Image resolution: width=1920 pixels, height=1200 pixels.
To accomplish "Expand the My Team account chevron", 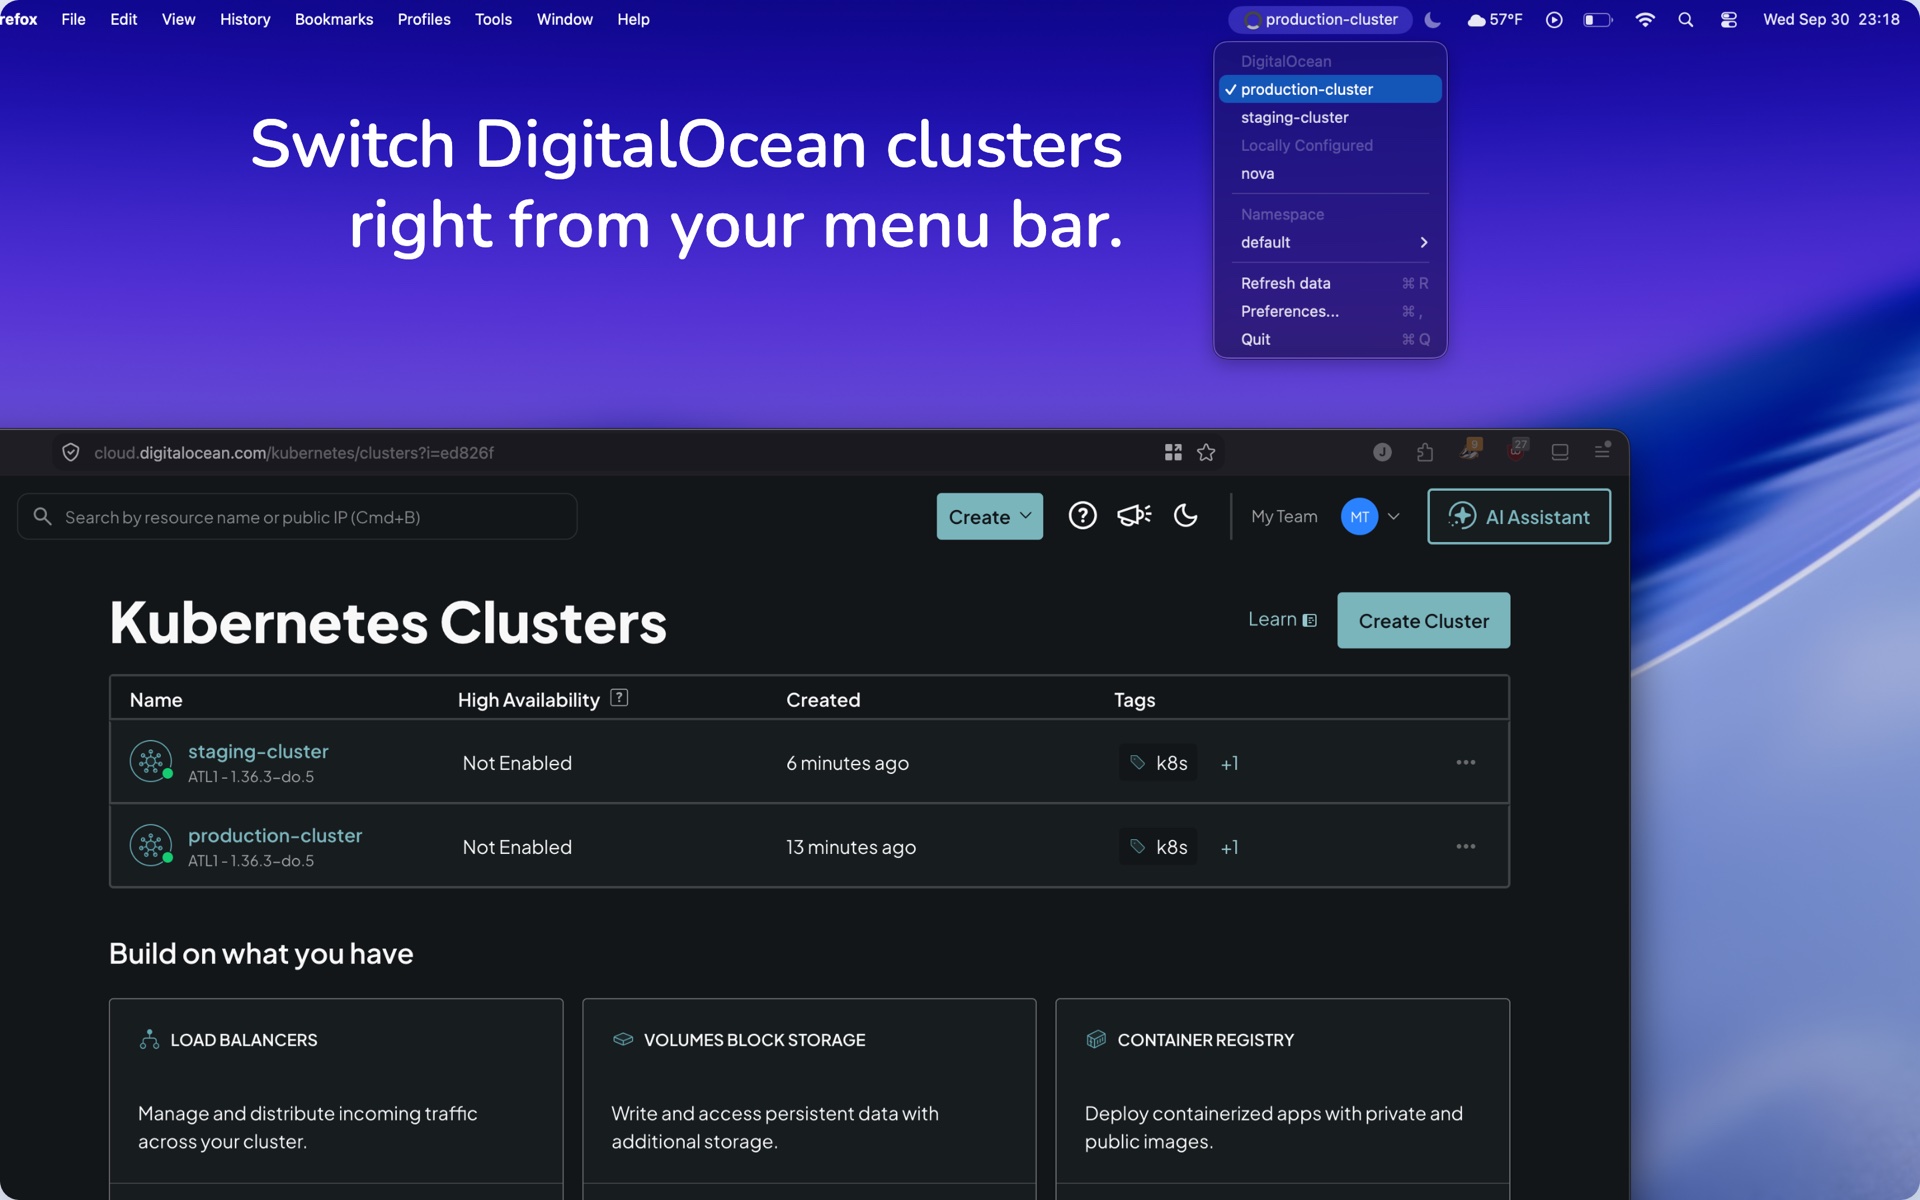I will coord(1394,517).
